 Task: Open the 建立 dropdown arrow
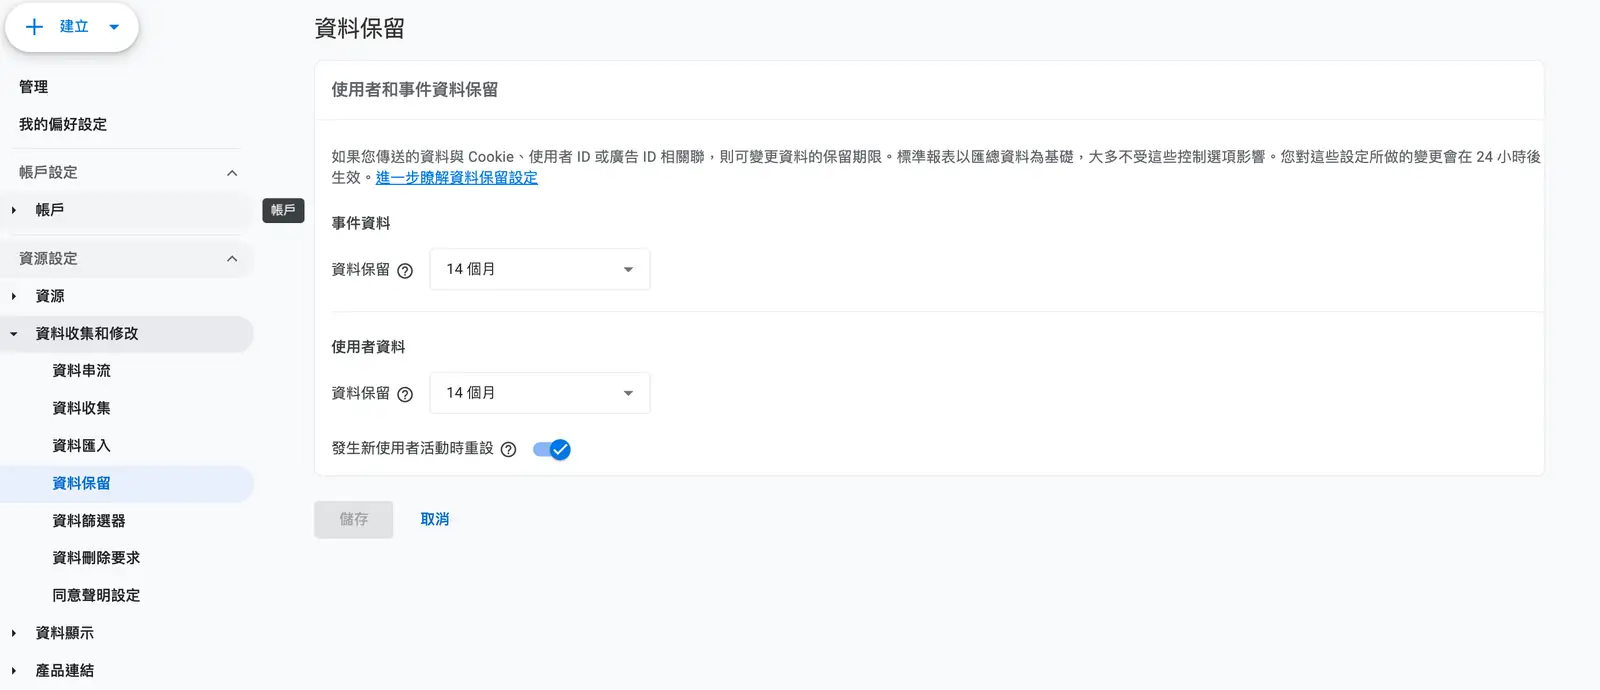coord(114,27)
